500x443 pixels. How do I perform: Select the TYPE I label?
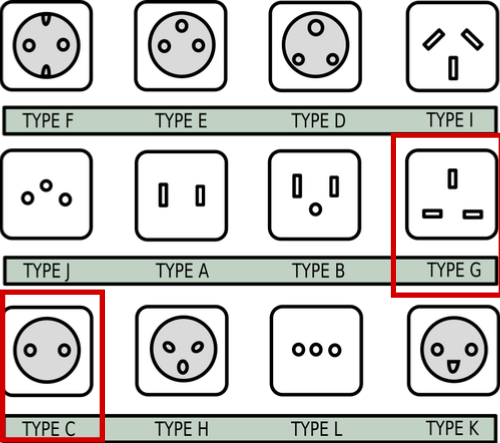[x=450, y=120]
